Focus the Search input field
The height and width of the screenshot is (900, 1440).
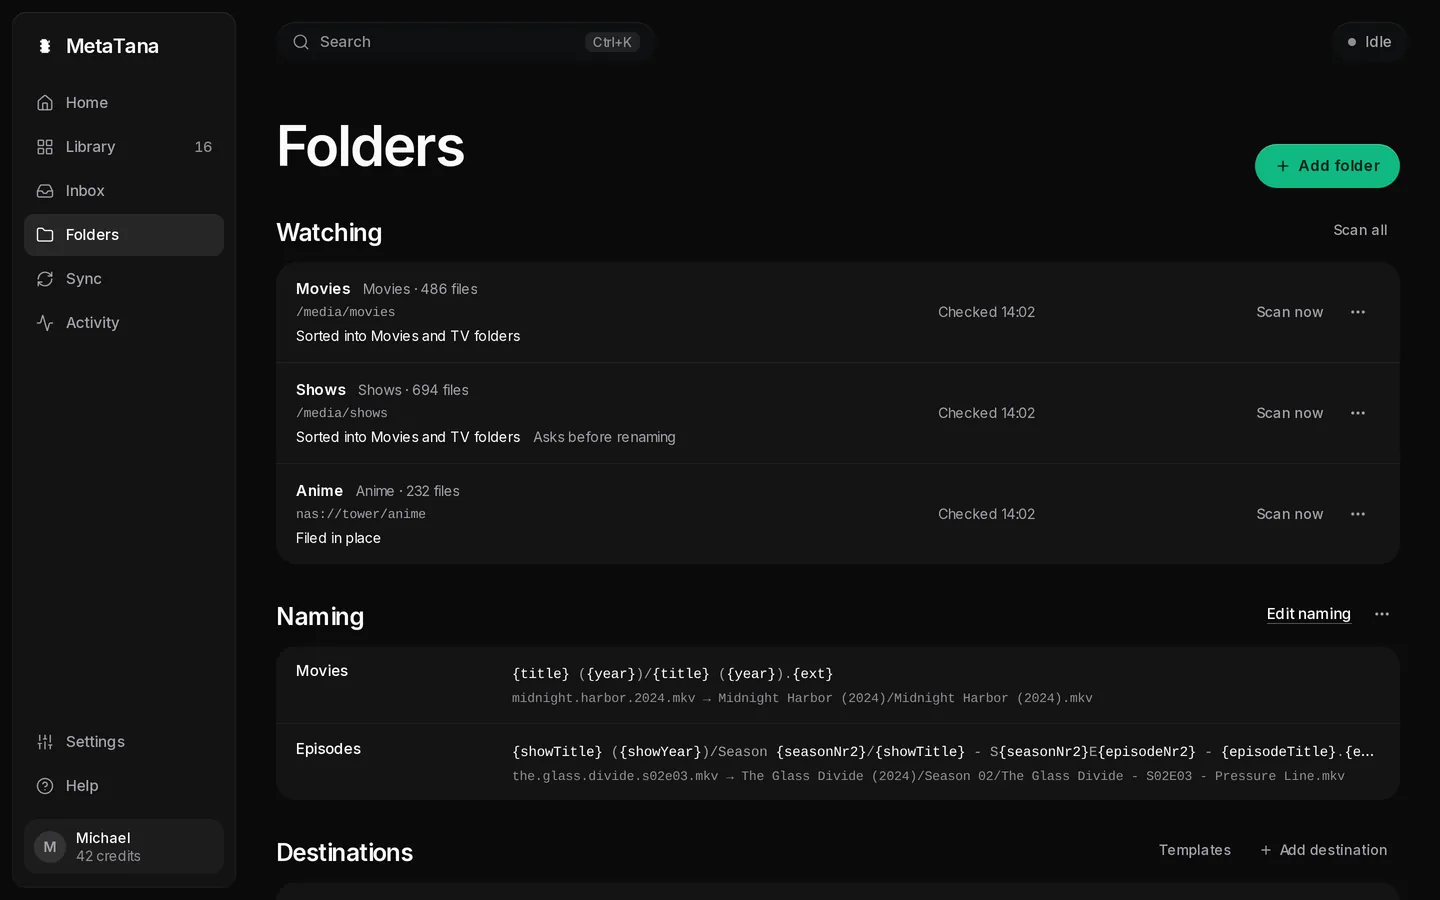pos(465,42)
